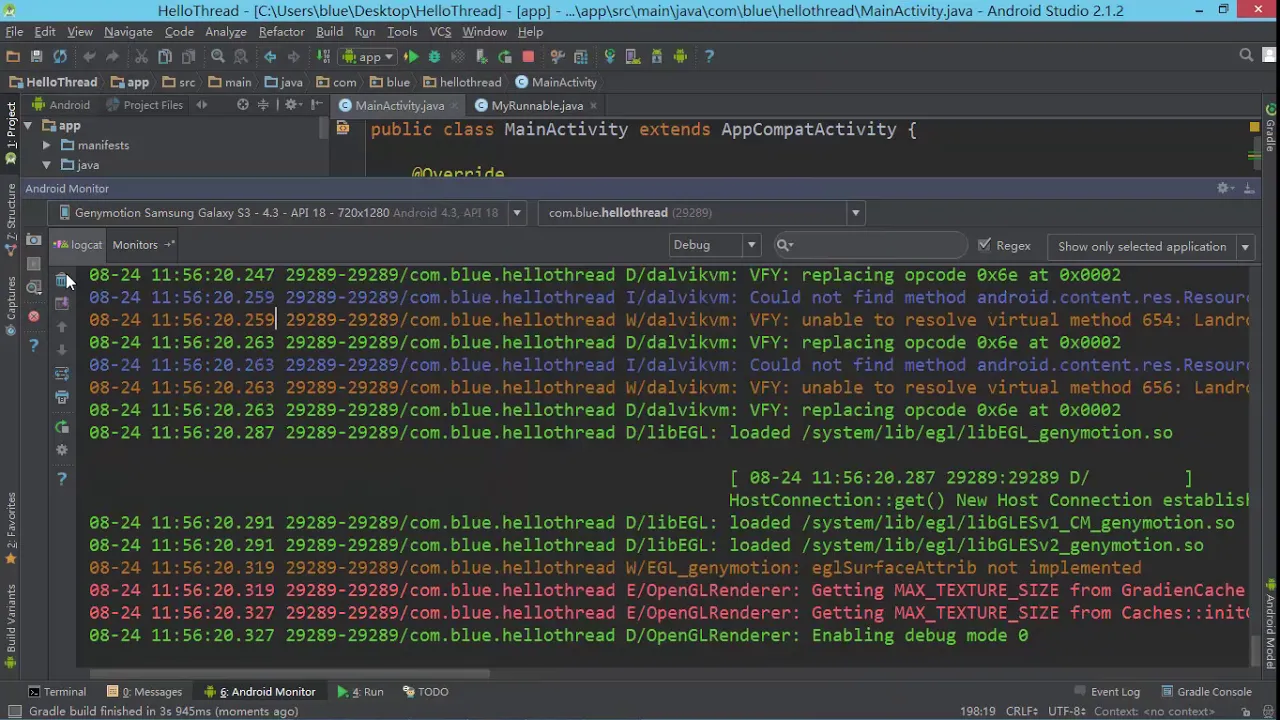The width and height of the screenshot is (1280, 720).
Task: Select the logcat tab
Action: (x=79, y=245)
